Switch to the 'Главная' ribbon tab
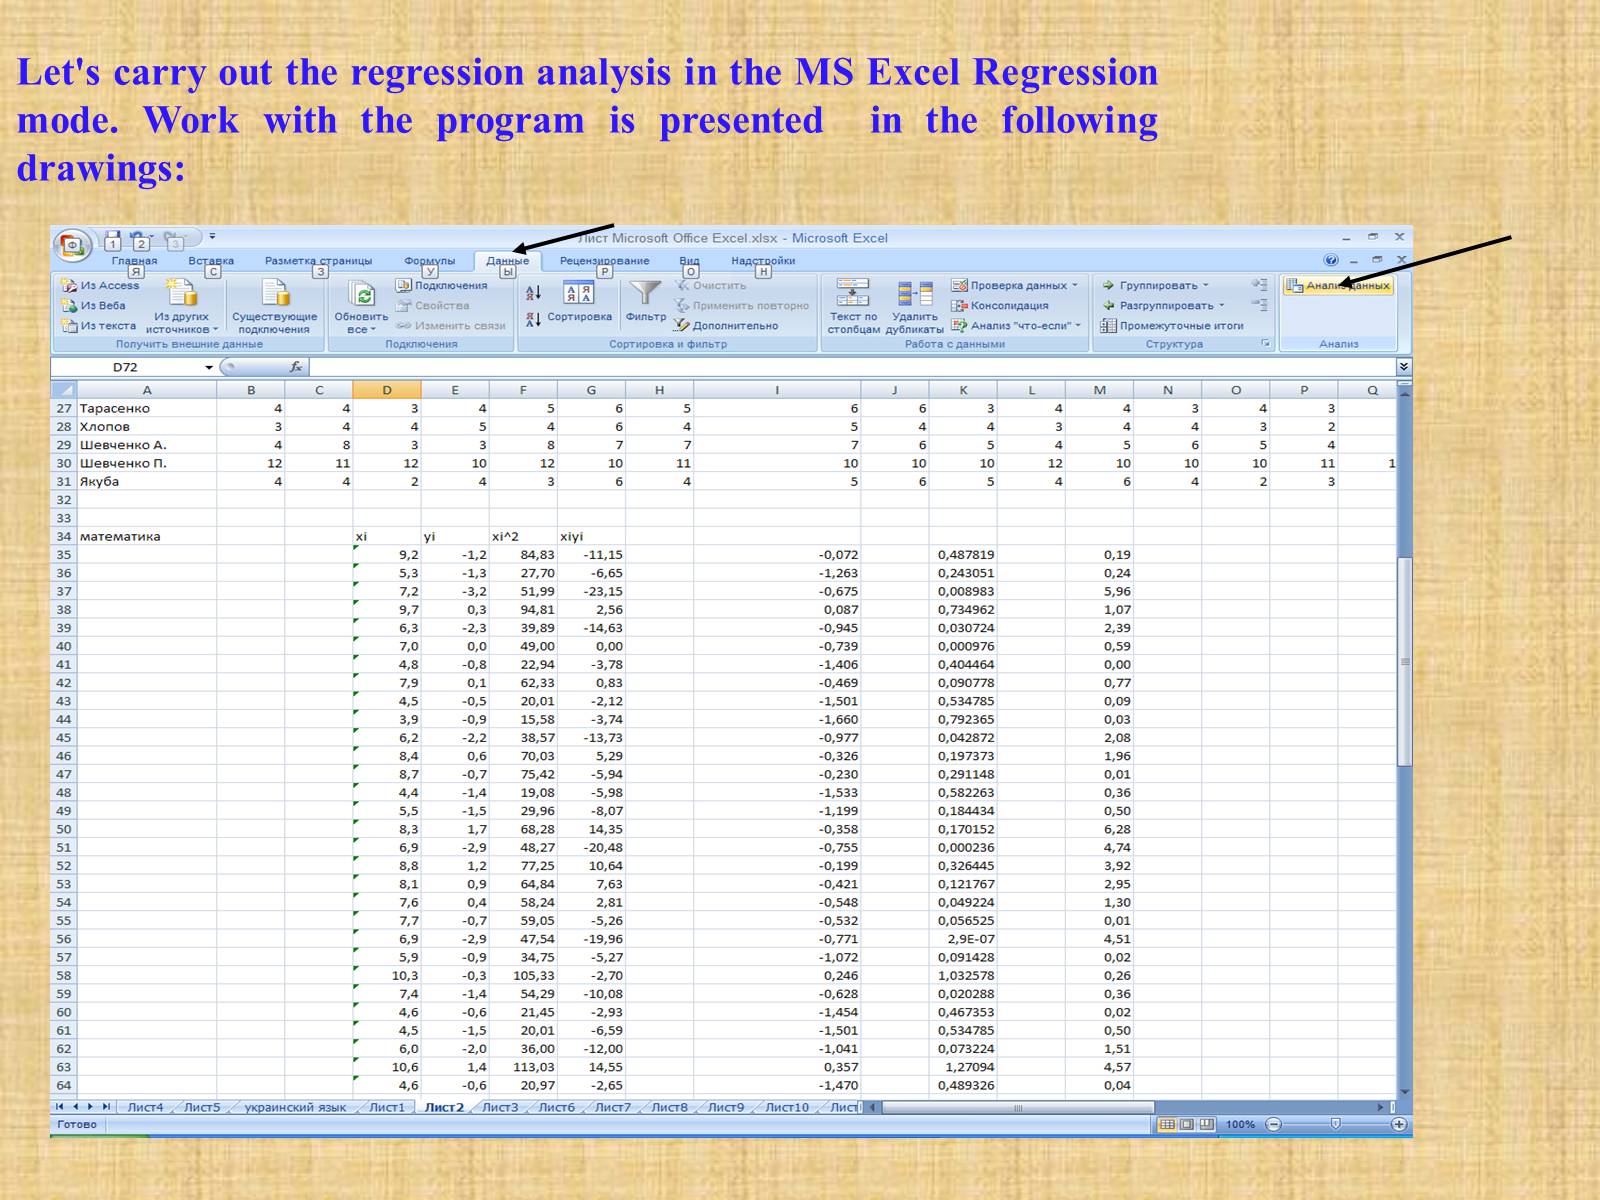The width and height of the screenshot is (1600, 1200). [x=134, y=261]
